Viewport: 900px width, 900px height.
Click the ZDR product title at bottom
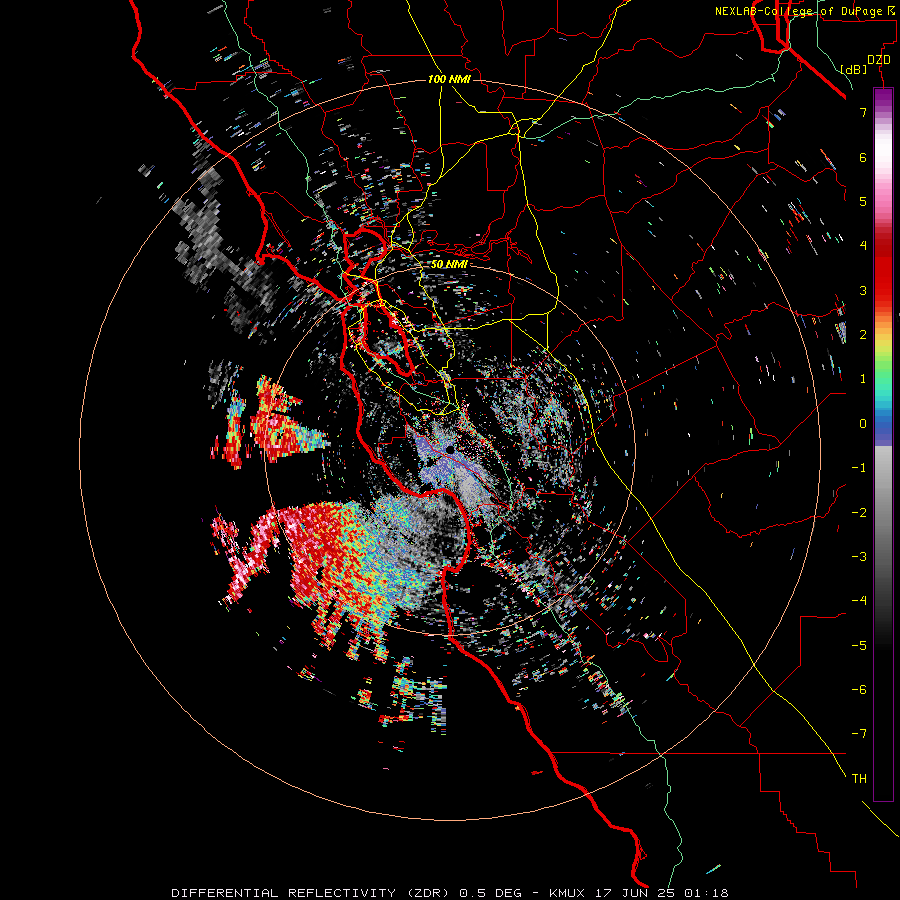449,893
